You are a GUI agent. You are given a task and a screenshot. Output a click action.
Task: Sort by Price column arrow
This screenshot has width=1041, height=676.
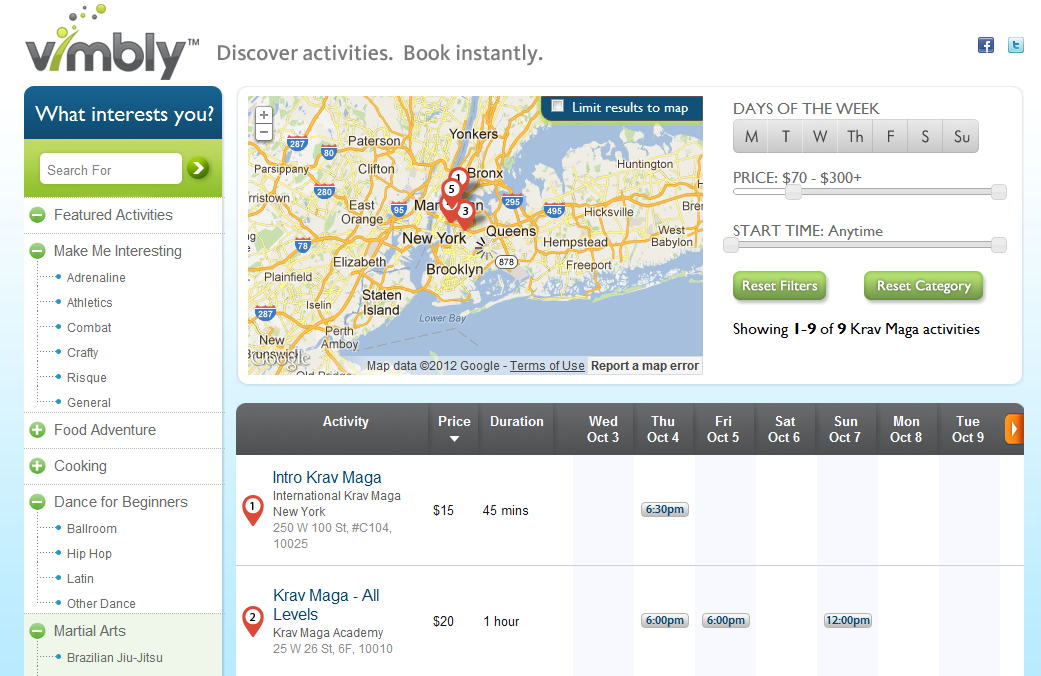454,439
